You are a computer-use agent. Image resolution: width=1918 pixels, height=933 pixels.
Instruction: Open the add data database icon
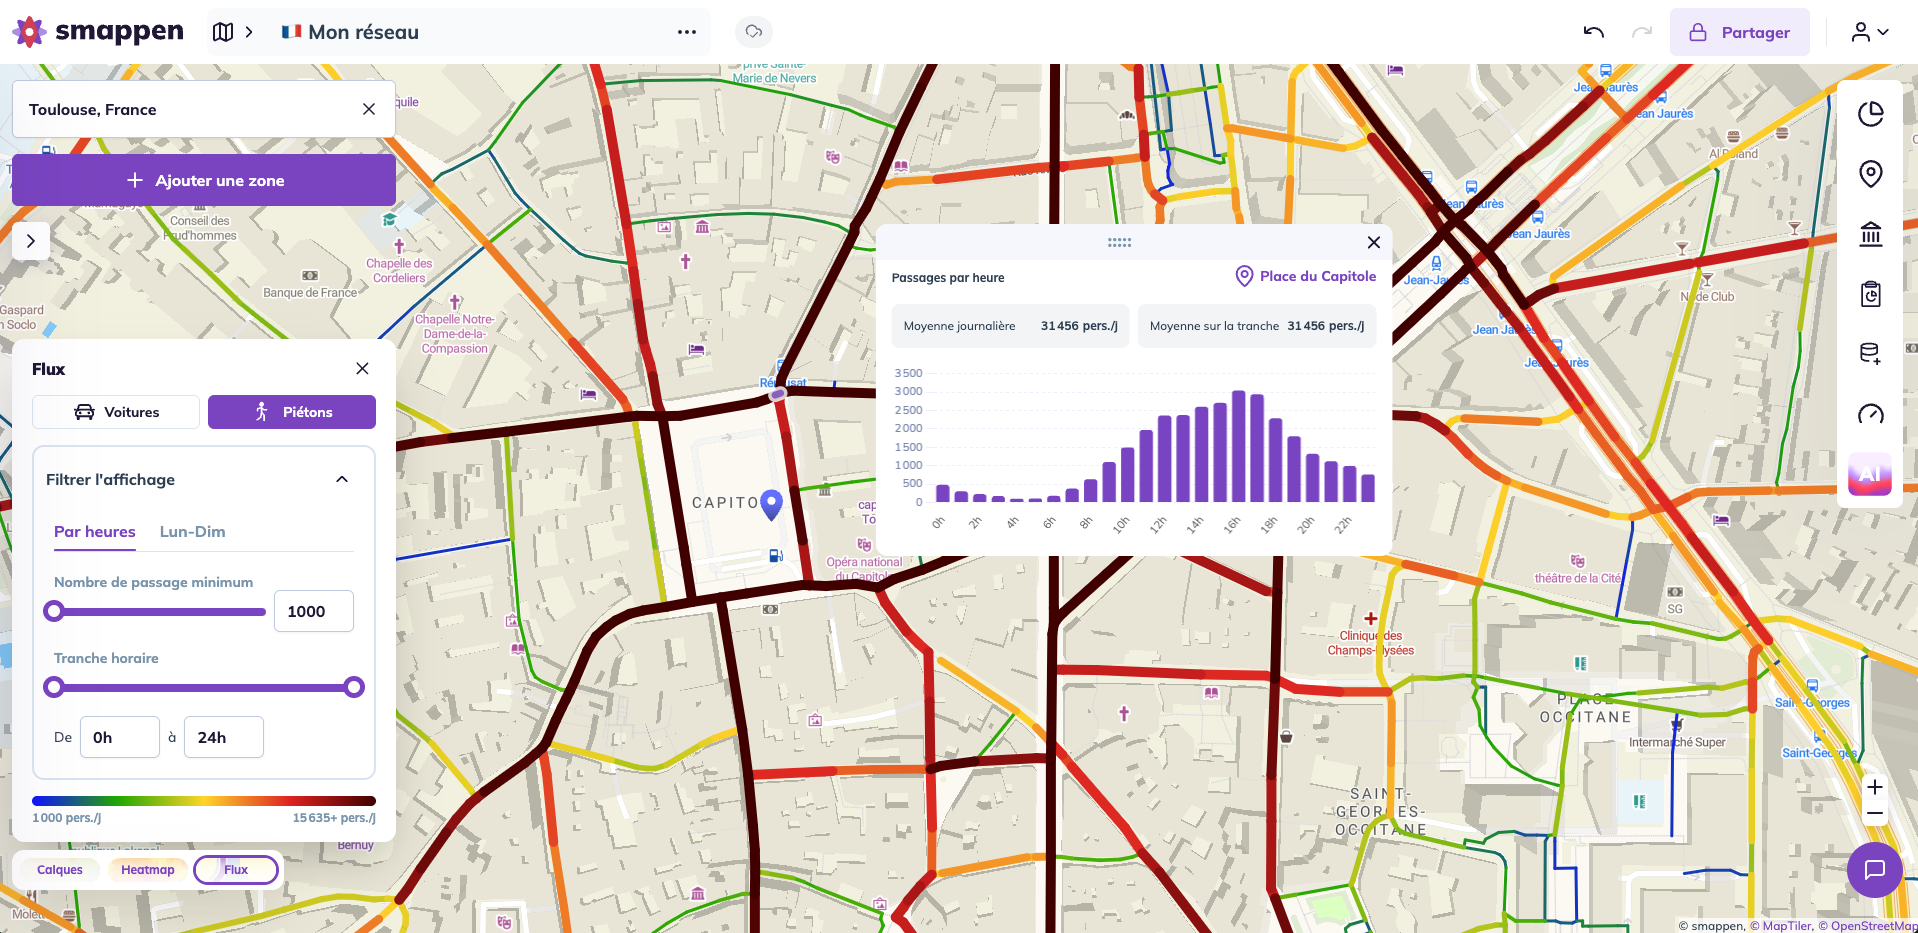pyautogui.click(x=1870, y=354)
